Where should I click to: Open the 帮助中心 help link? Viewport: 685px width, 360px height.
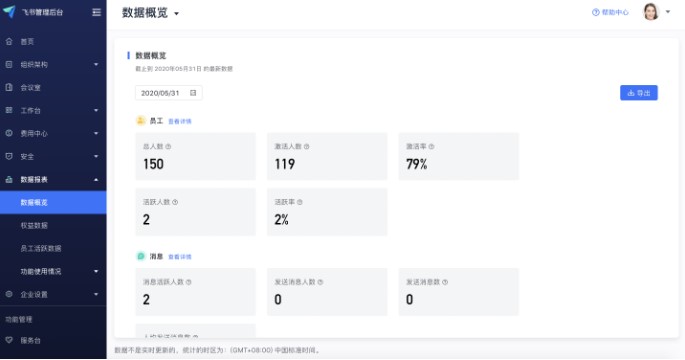[610, 12]
